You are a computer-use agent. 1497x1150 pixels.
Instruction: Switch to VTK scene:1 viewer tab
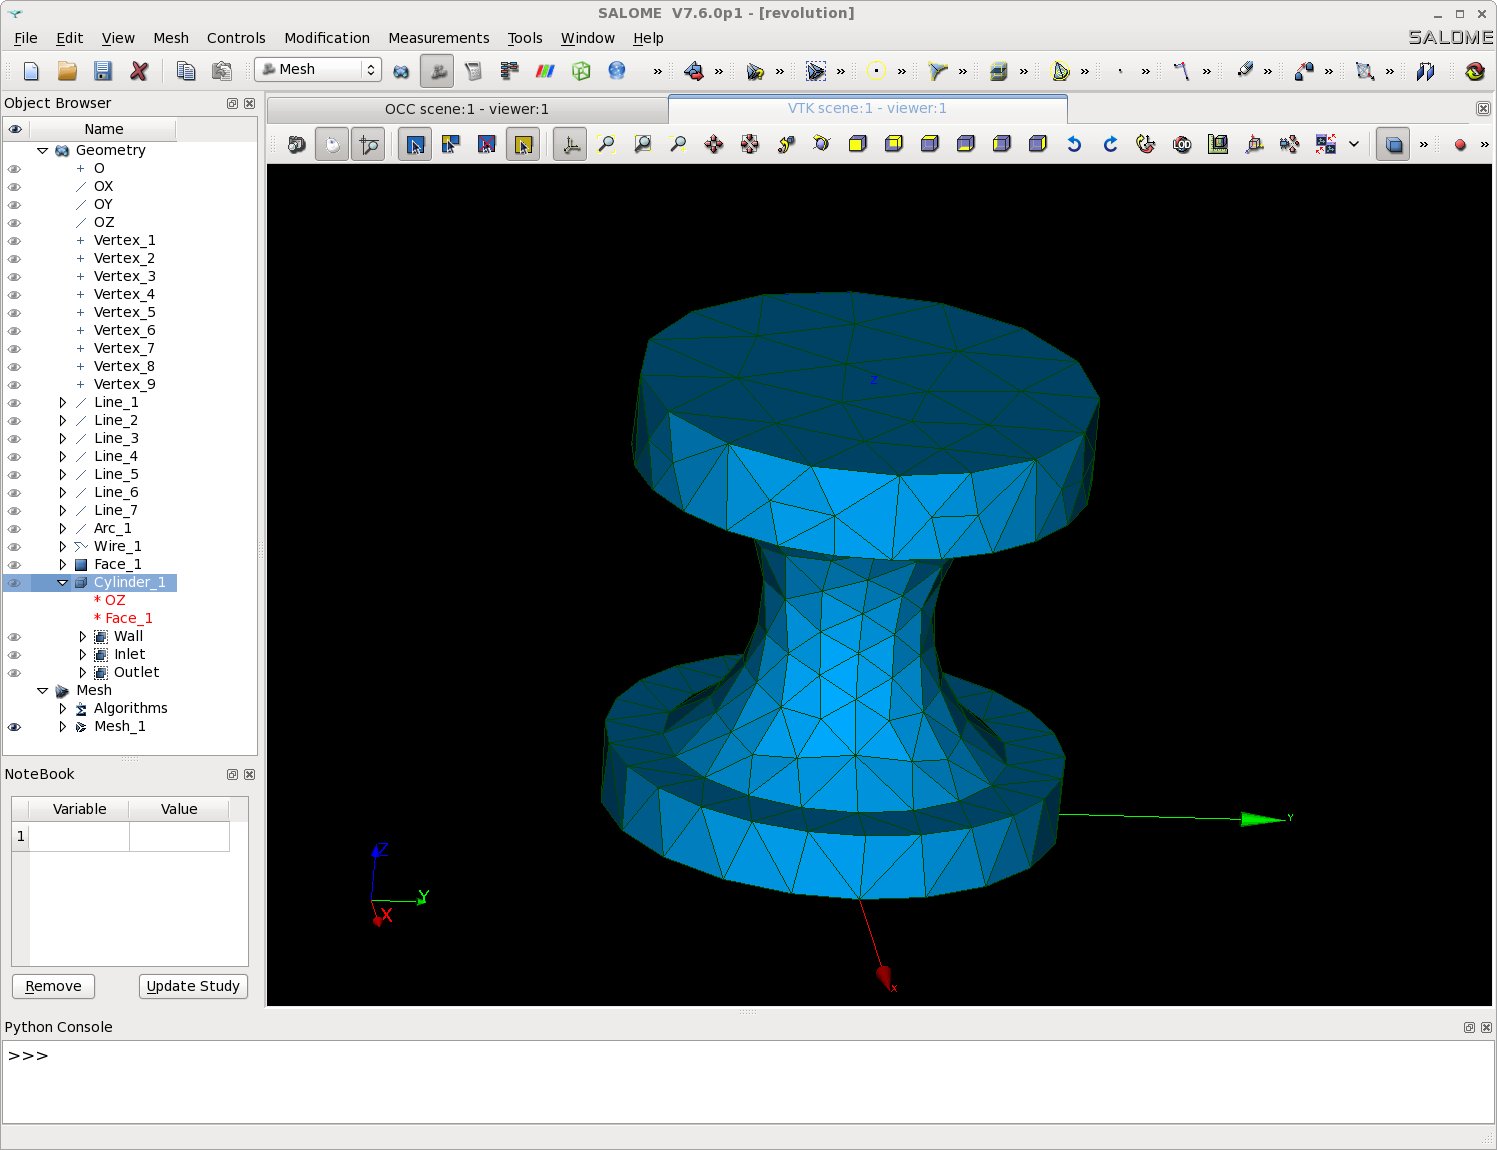click(867, 108)
